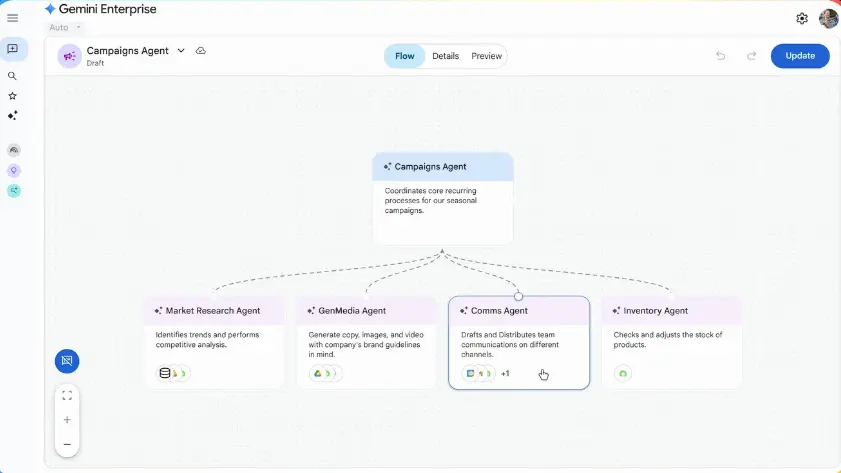Show Comms Agent's +1 additional tools

505,374
